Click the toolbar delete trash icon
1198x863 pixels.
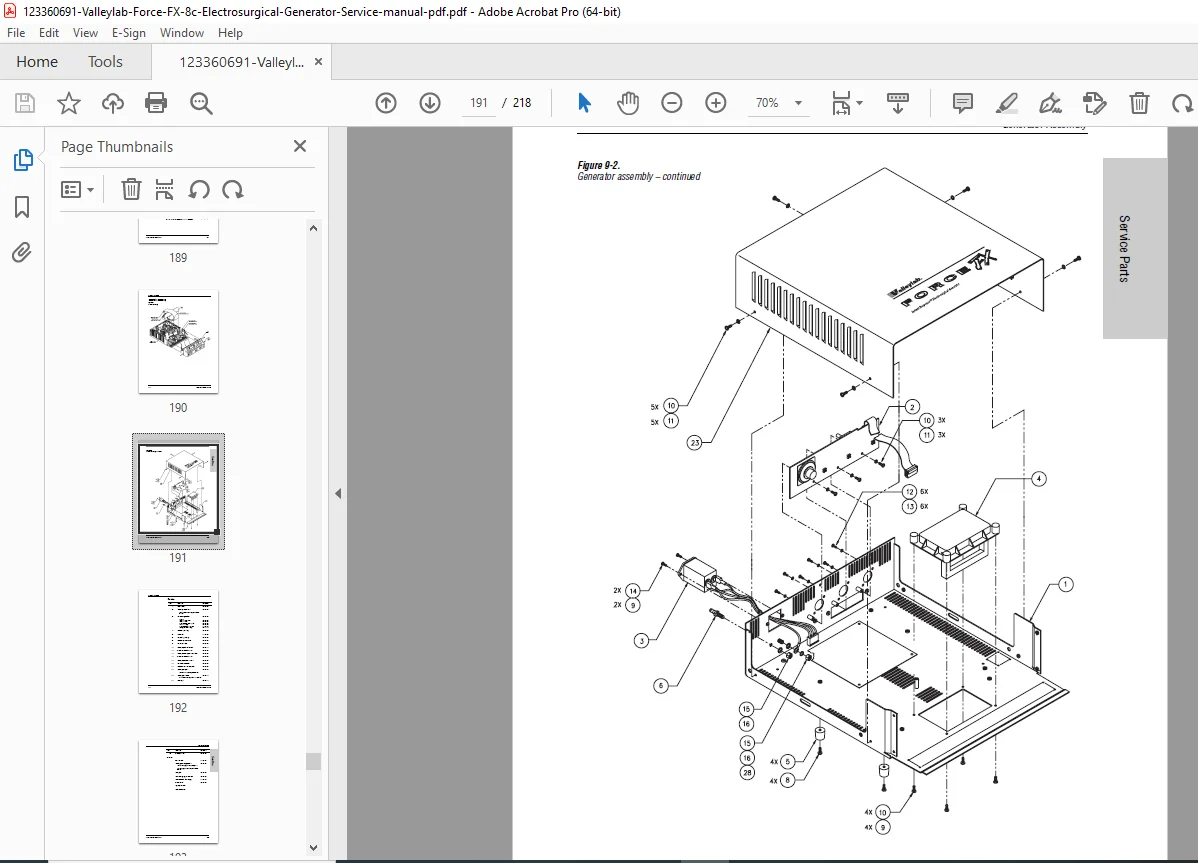click(1139, 103)
